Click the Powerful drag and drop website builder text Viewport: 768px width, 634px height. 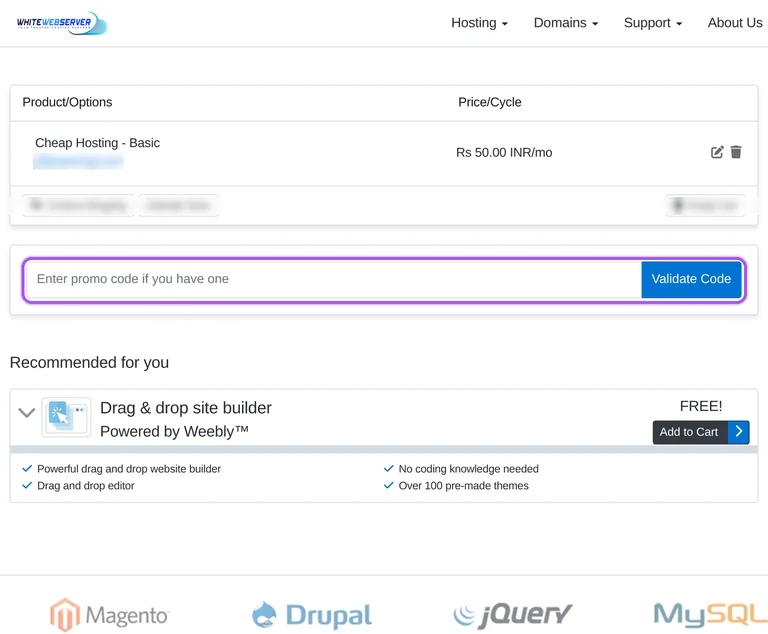[x=129, y=469]
